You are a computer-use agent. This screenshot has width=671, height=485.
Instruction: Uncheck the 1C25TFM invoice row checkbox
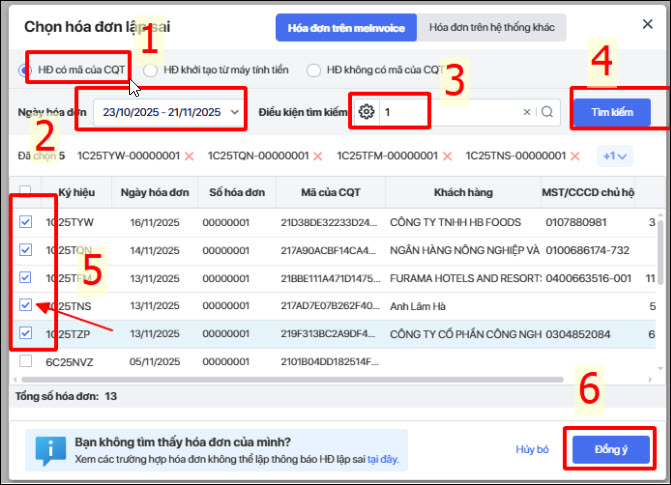pos(25,277)
